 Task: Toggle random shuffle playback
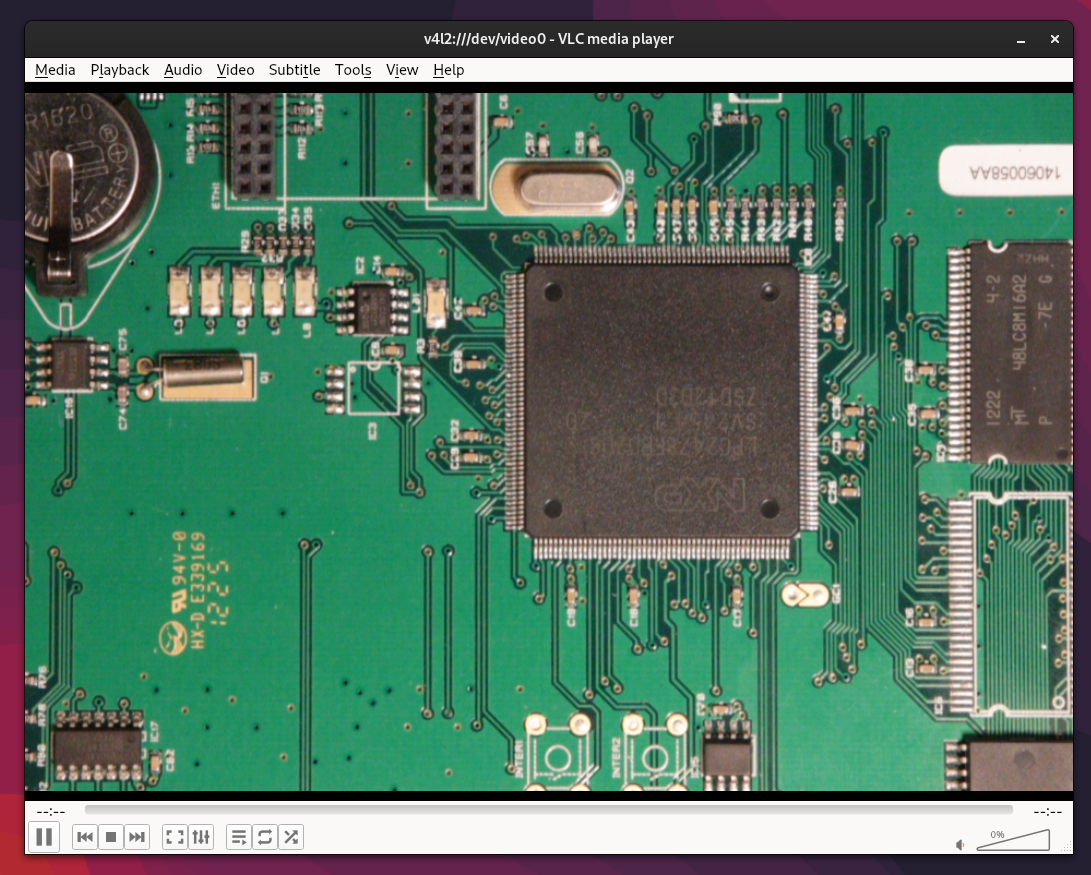click(x=292, y=837)
